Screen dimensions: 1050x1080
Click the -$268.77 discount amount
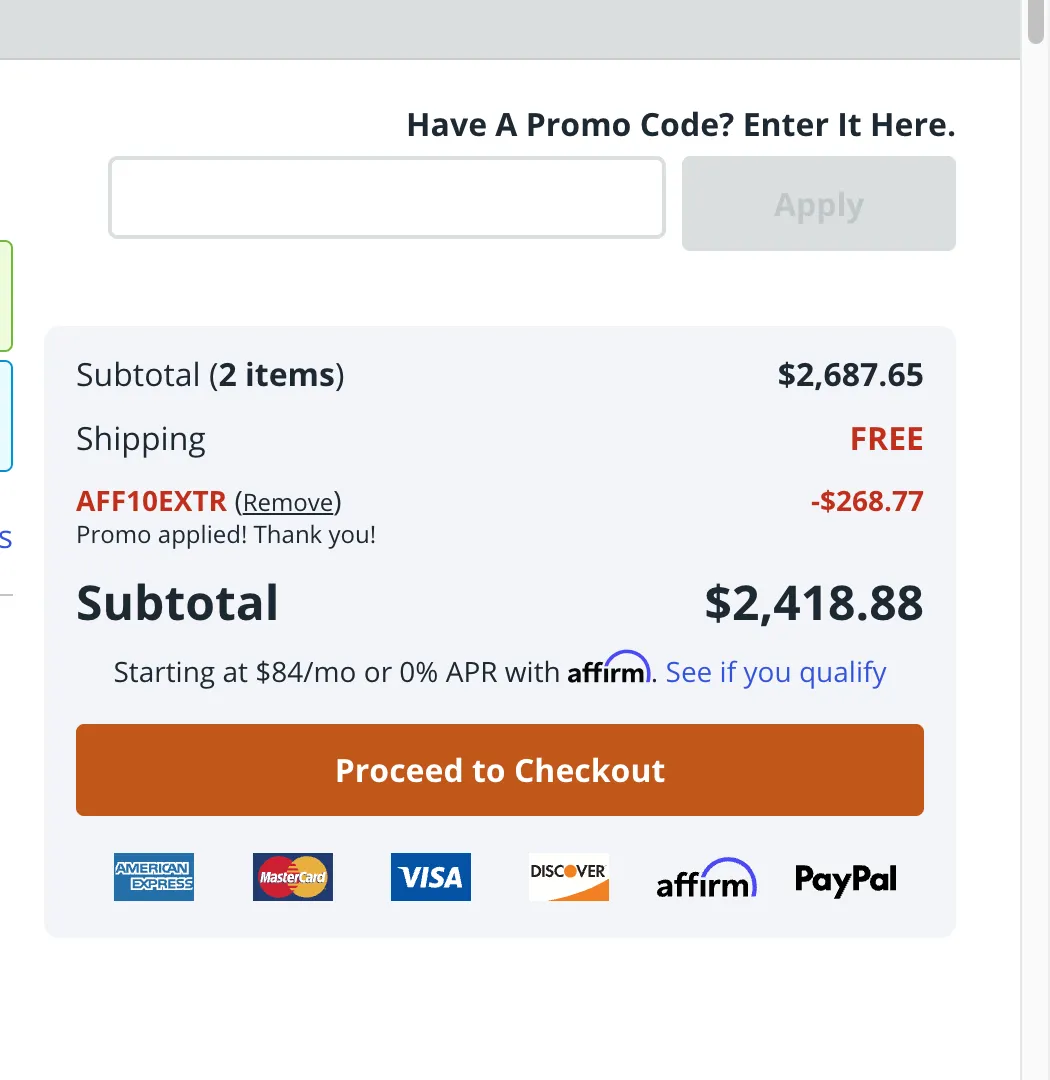click(x=868, y=501)
